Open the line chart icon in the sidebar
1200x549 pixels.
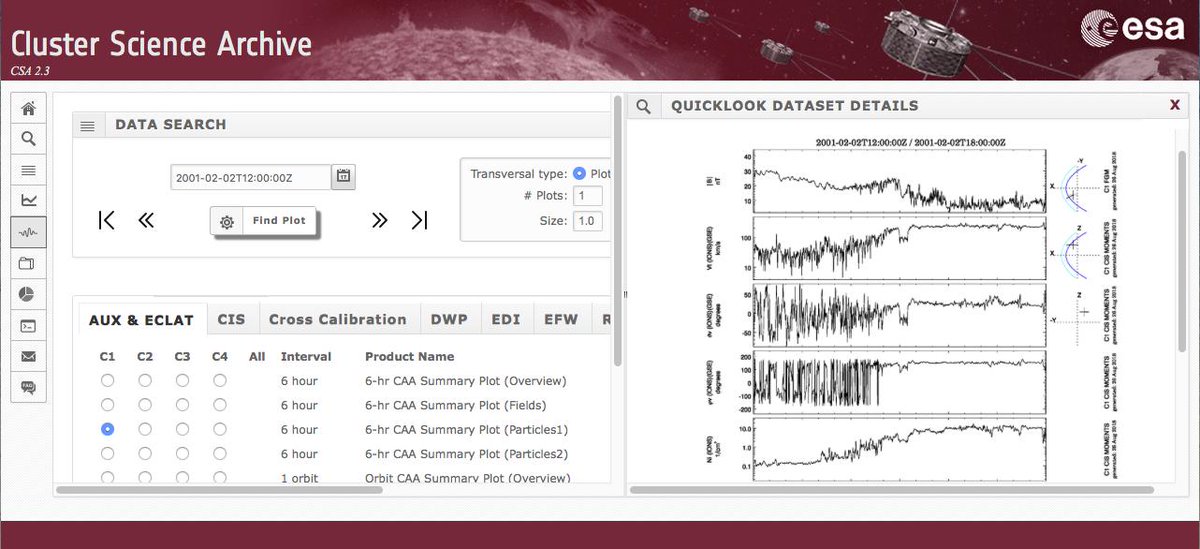point(28,201)
